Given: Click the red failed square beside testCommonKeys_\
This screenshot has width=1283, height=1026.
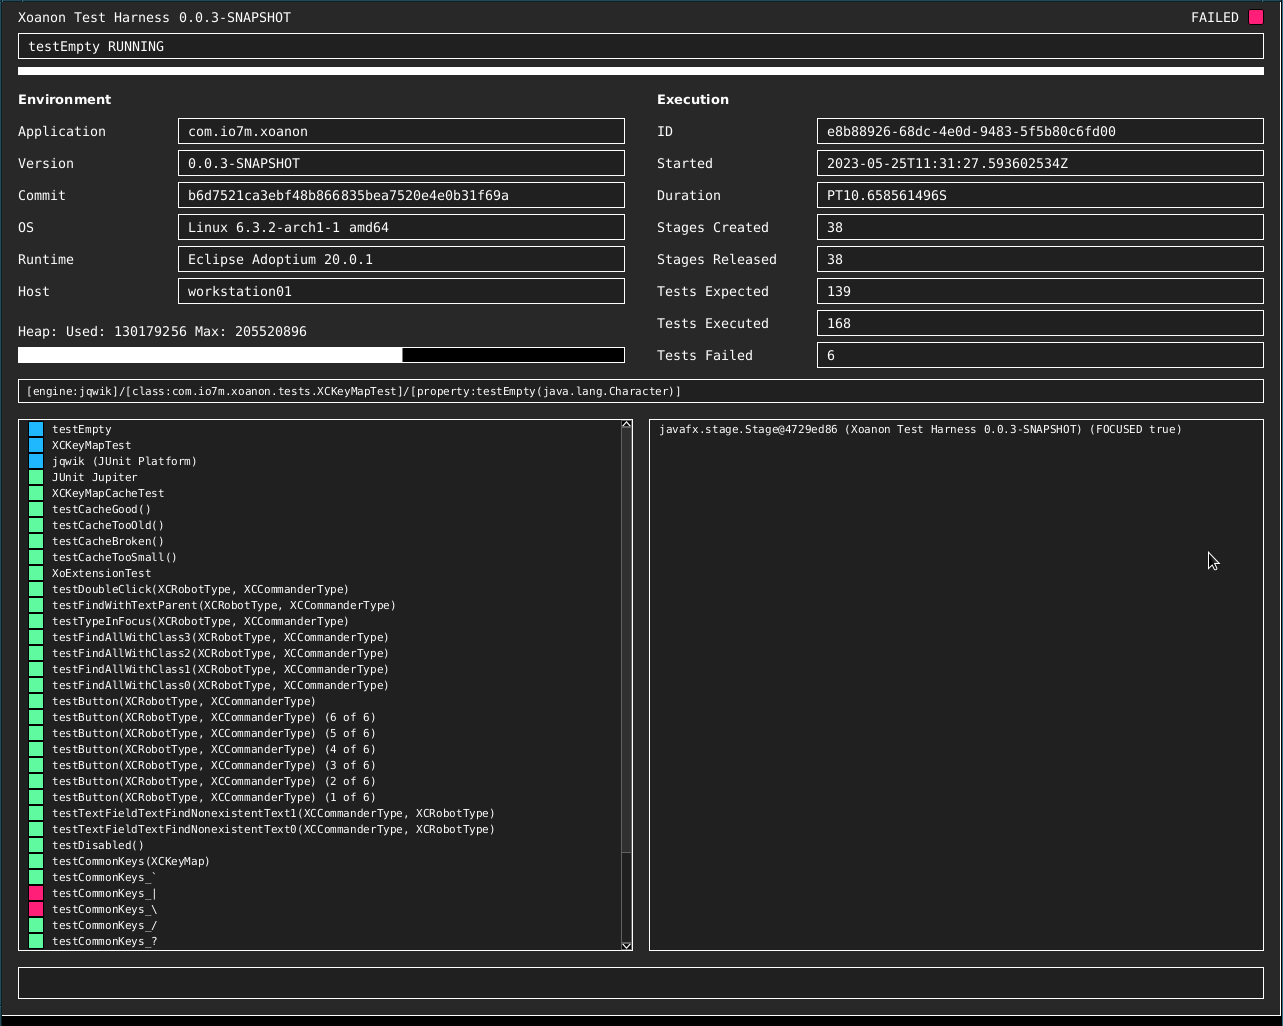Looking at the screenshot, I should click(x=36, y=909).
